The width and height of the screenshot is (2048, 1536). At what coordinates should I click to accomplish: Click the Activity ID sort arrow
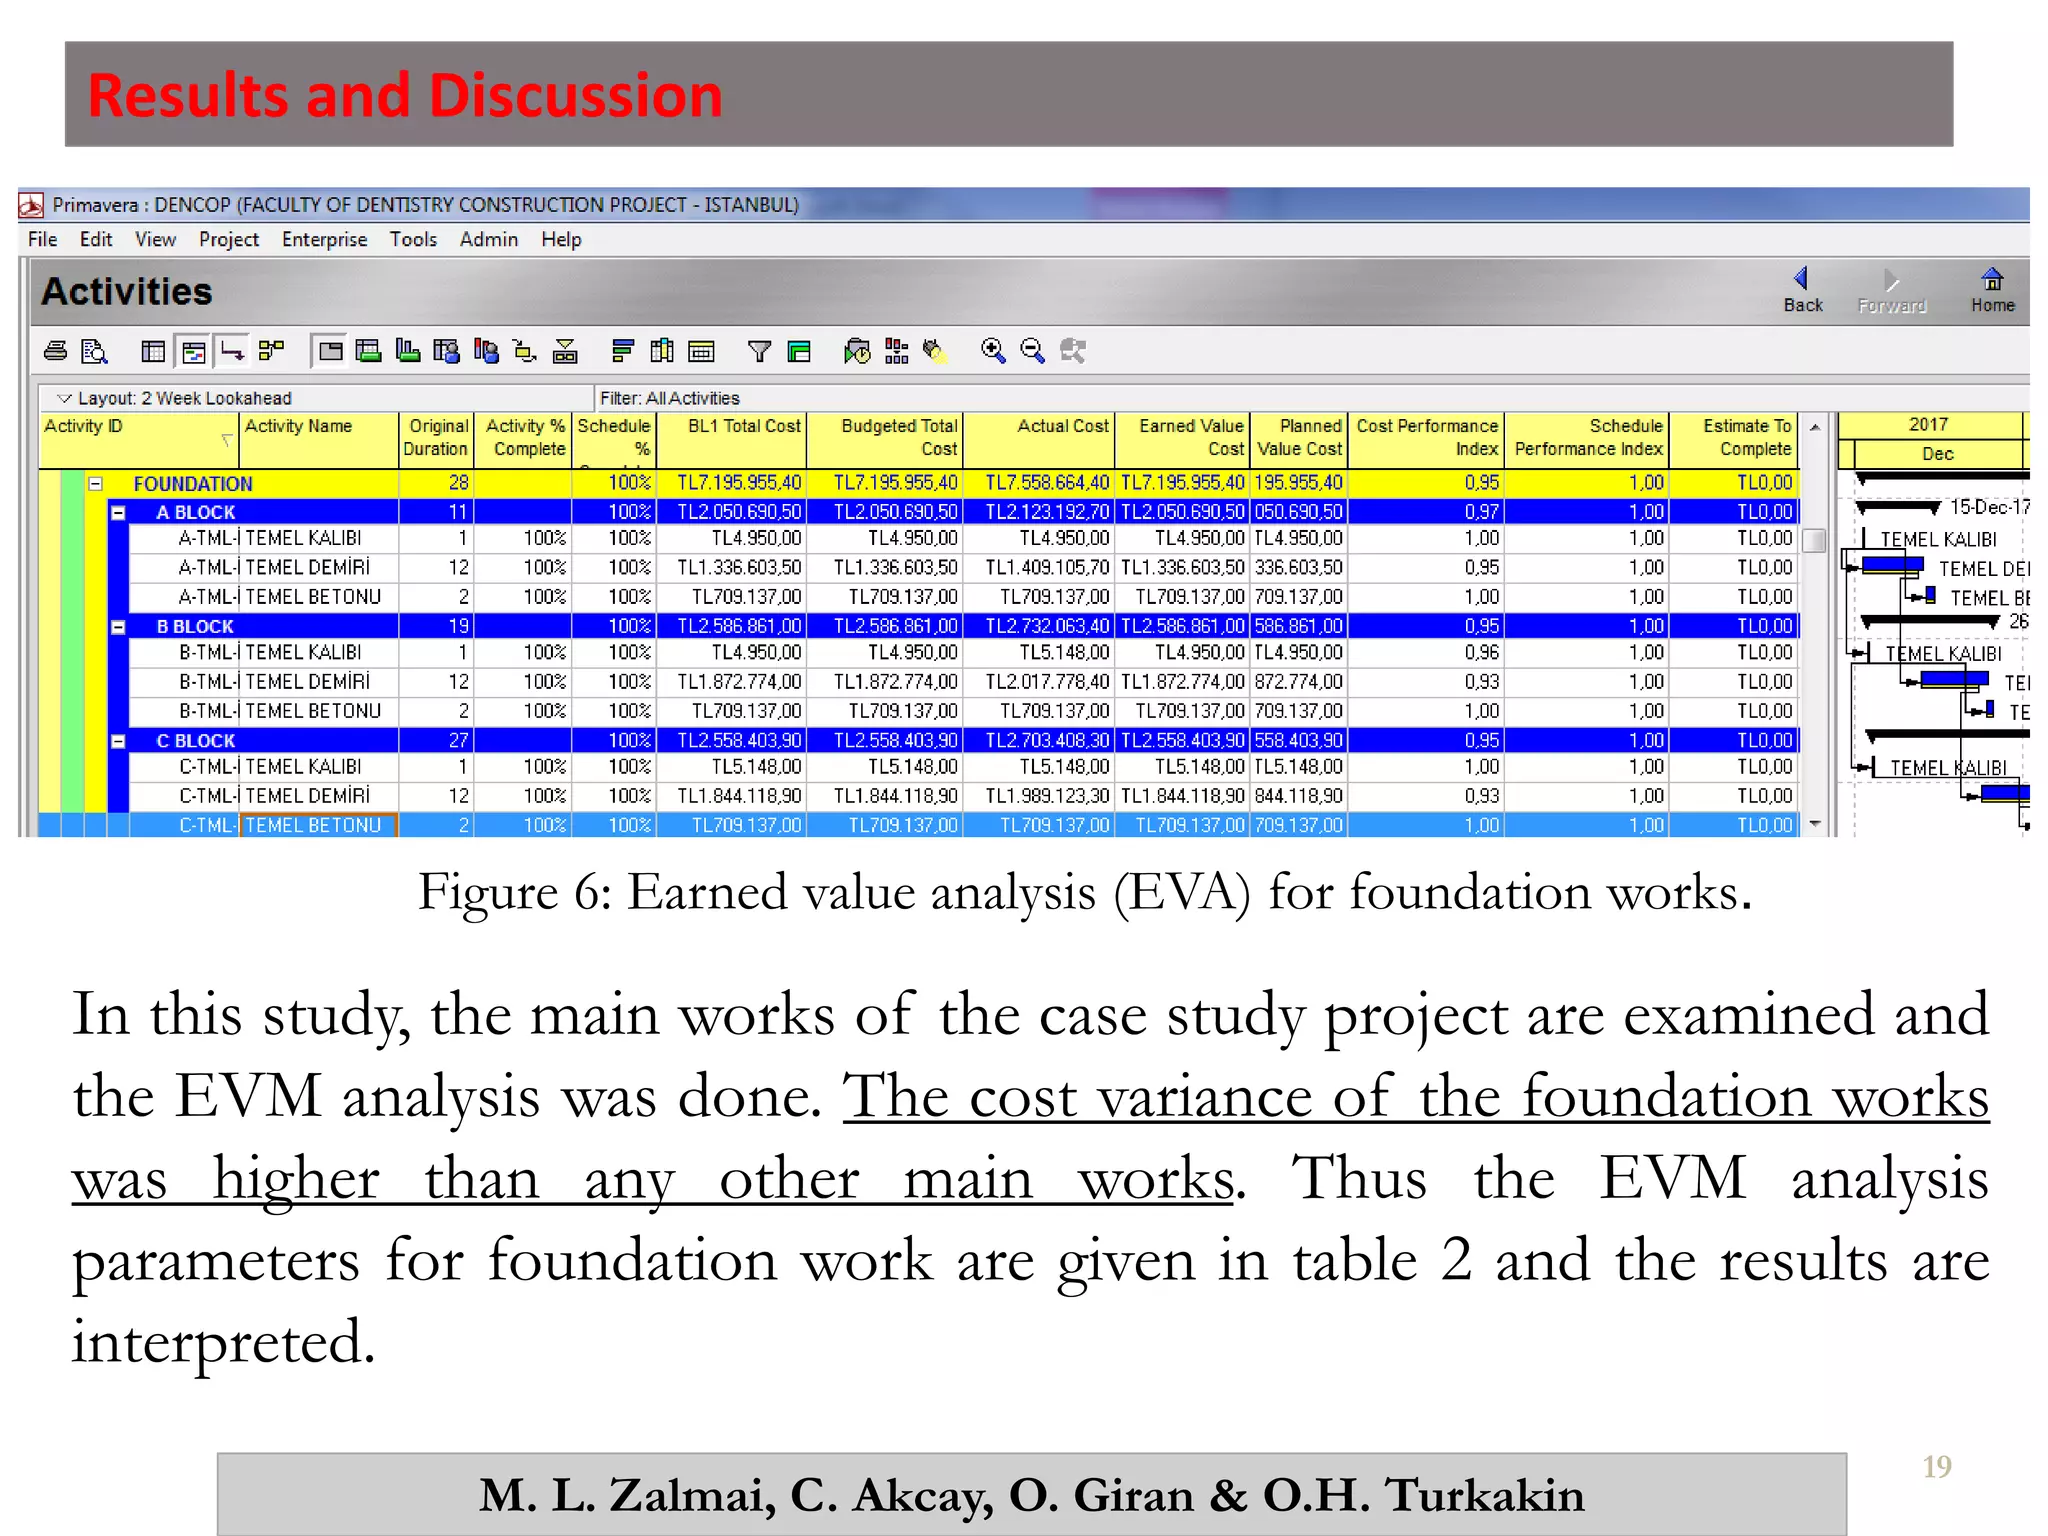tap(227, 440)
